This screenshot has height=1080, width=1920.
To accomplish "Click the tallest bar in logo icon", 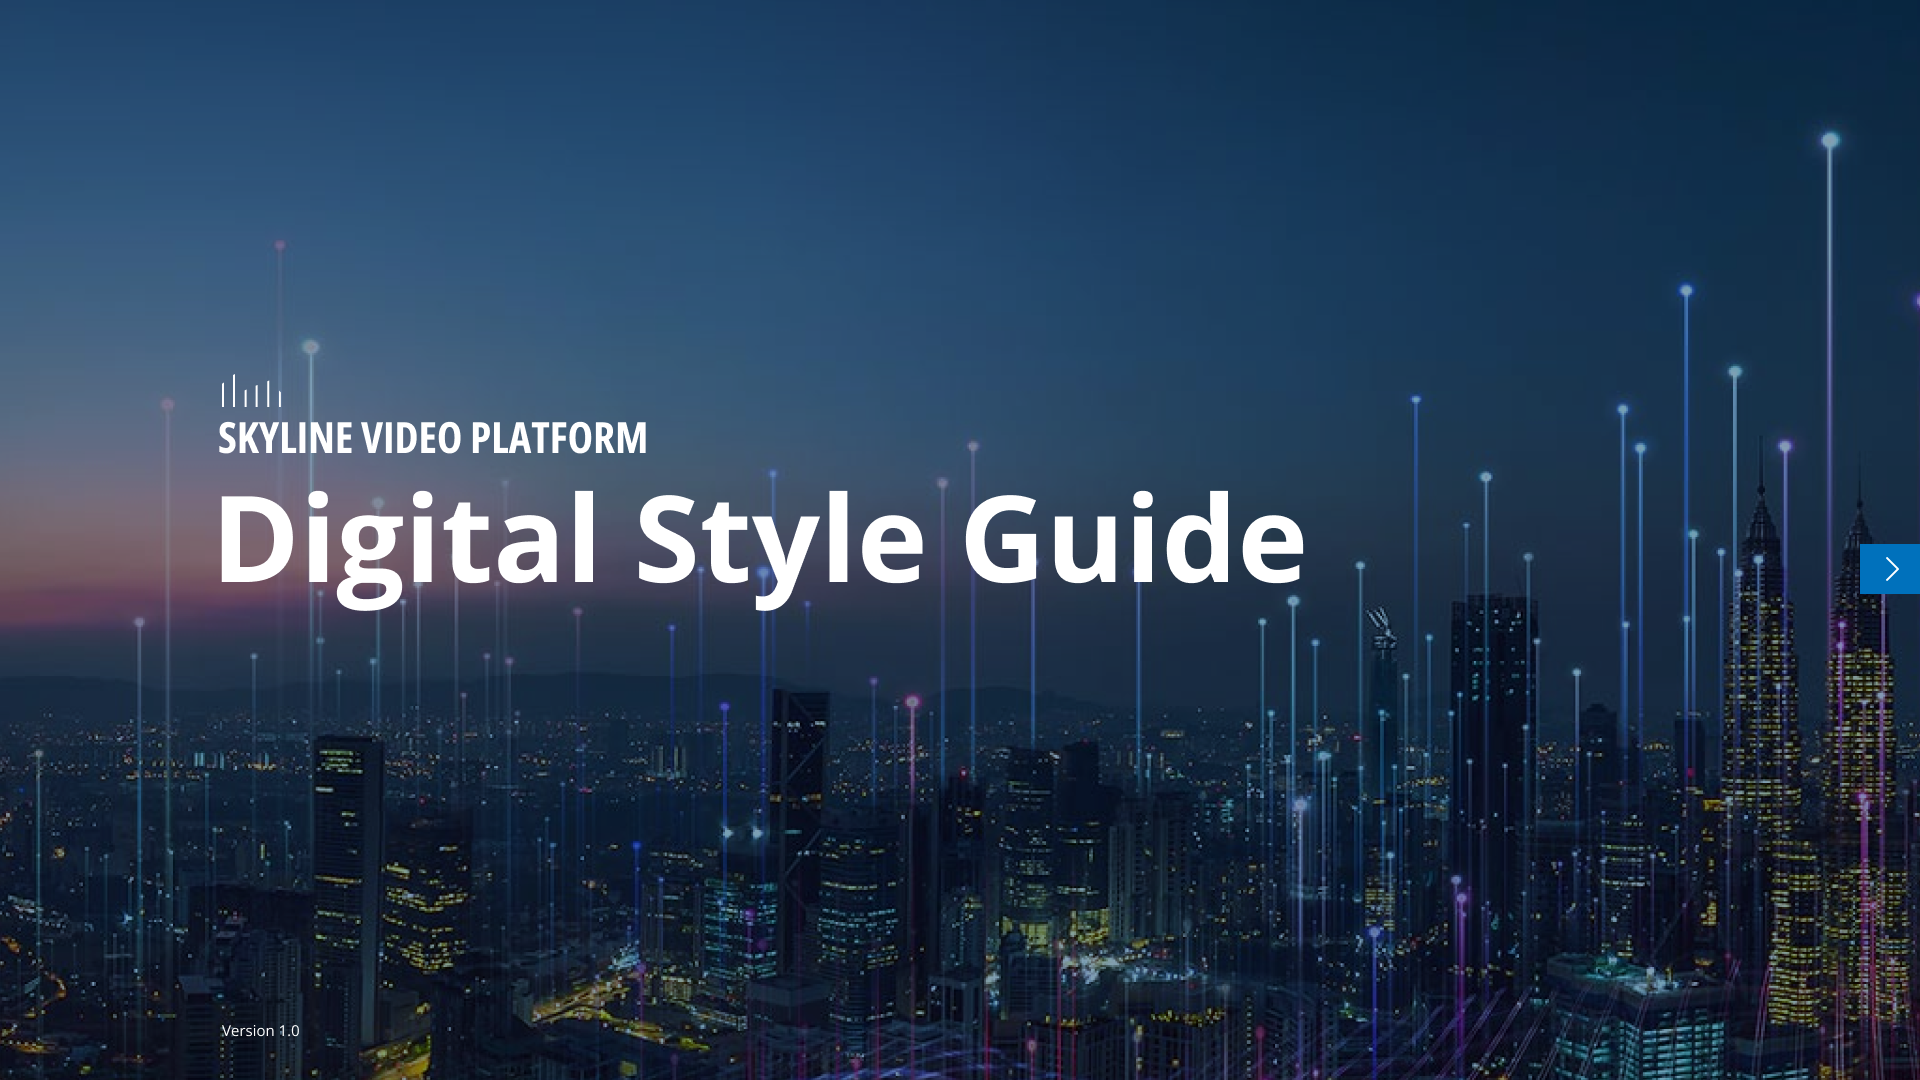I will point(234,390).
